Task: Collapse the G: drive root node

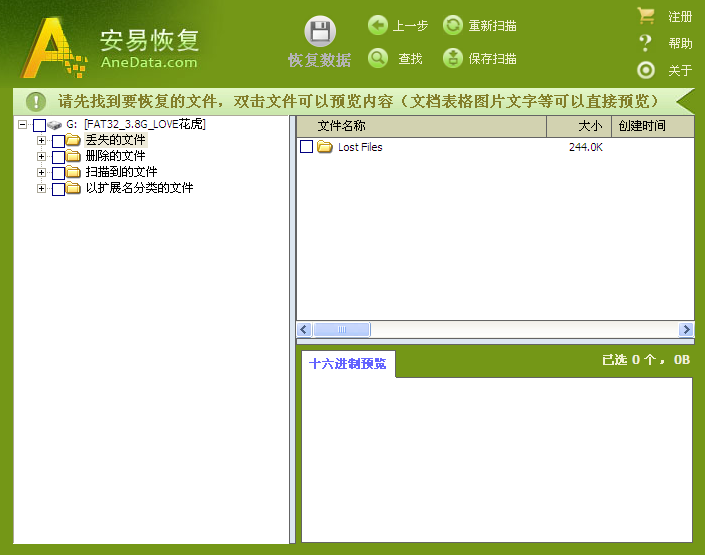Action: point(22,125)
